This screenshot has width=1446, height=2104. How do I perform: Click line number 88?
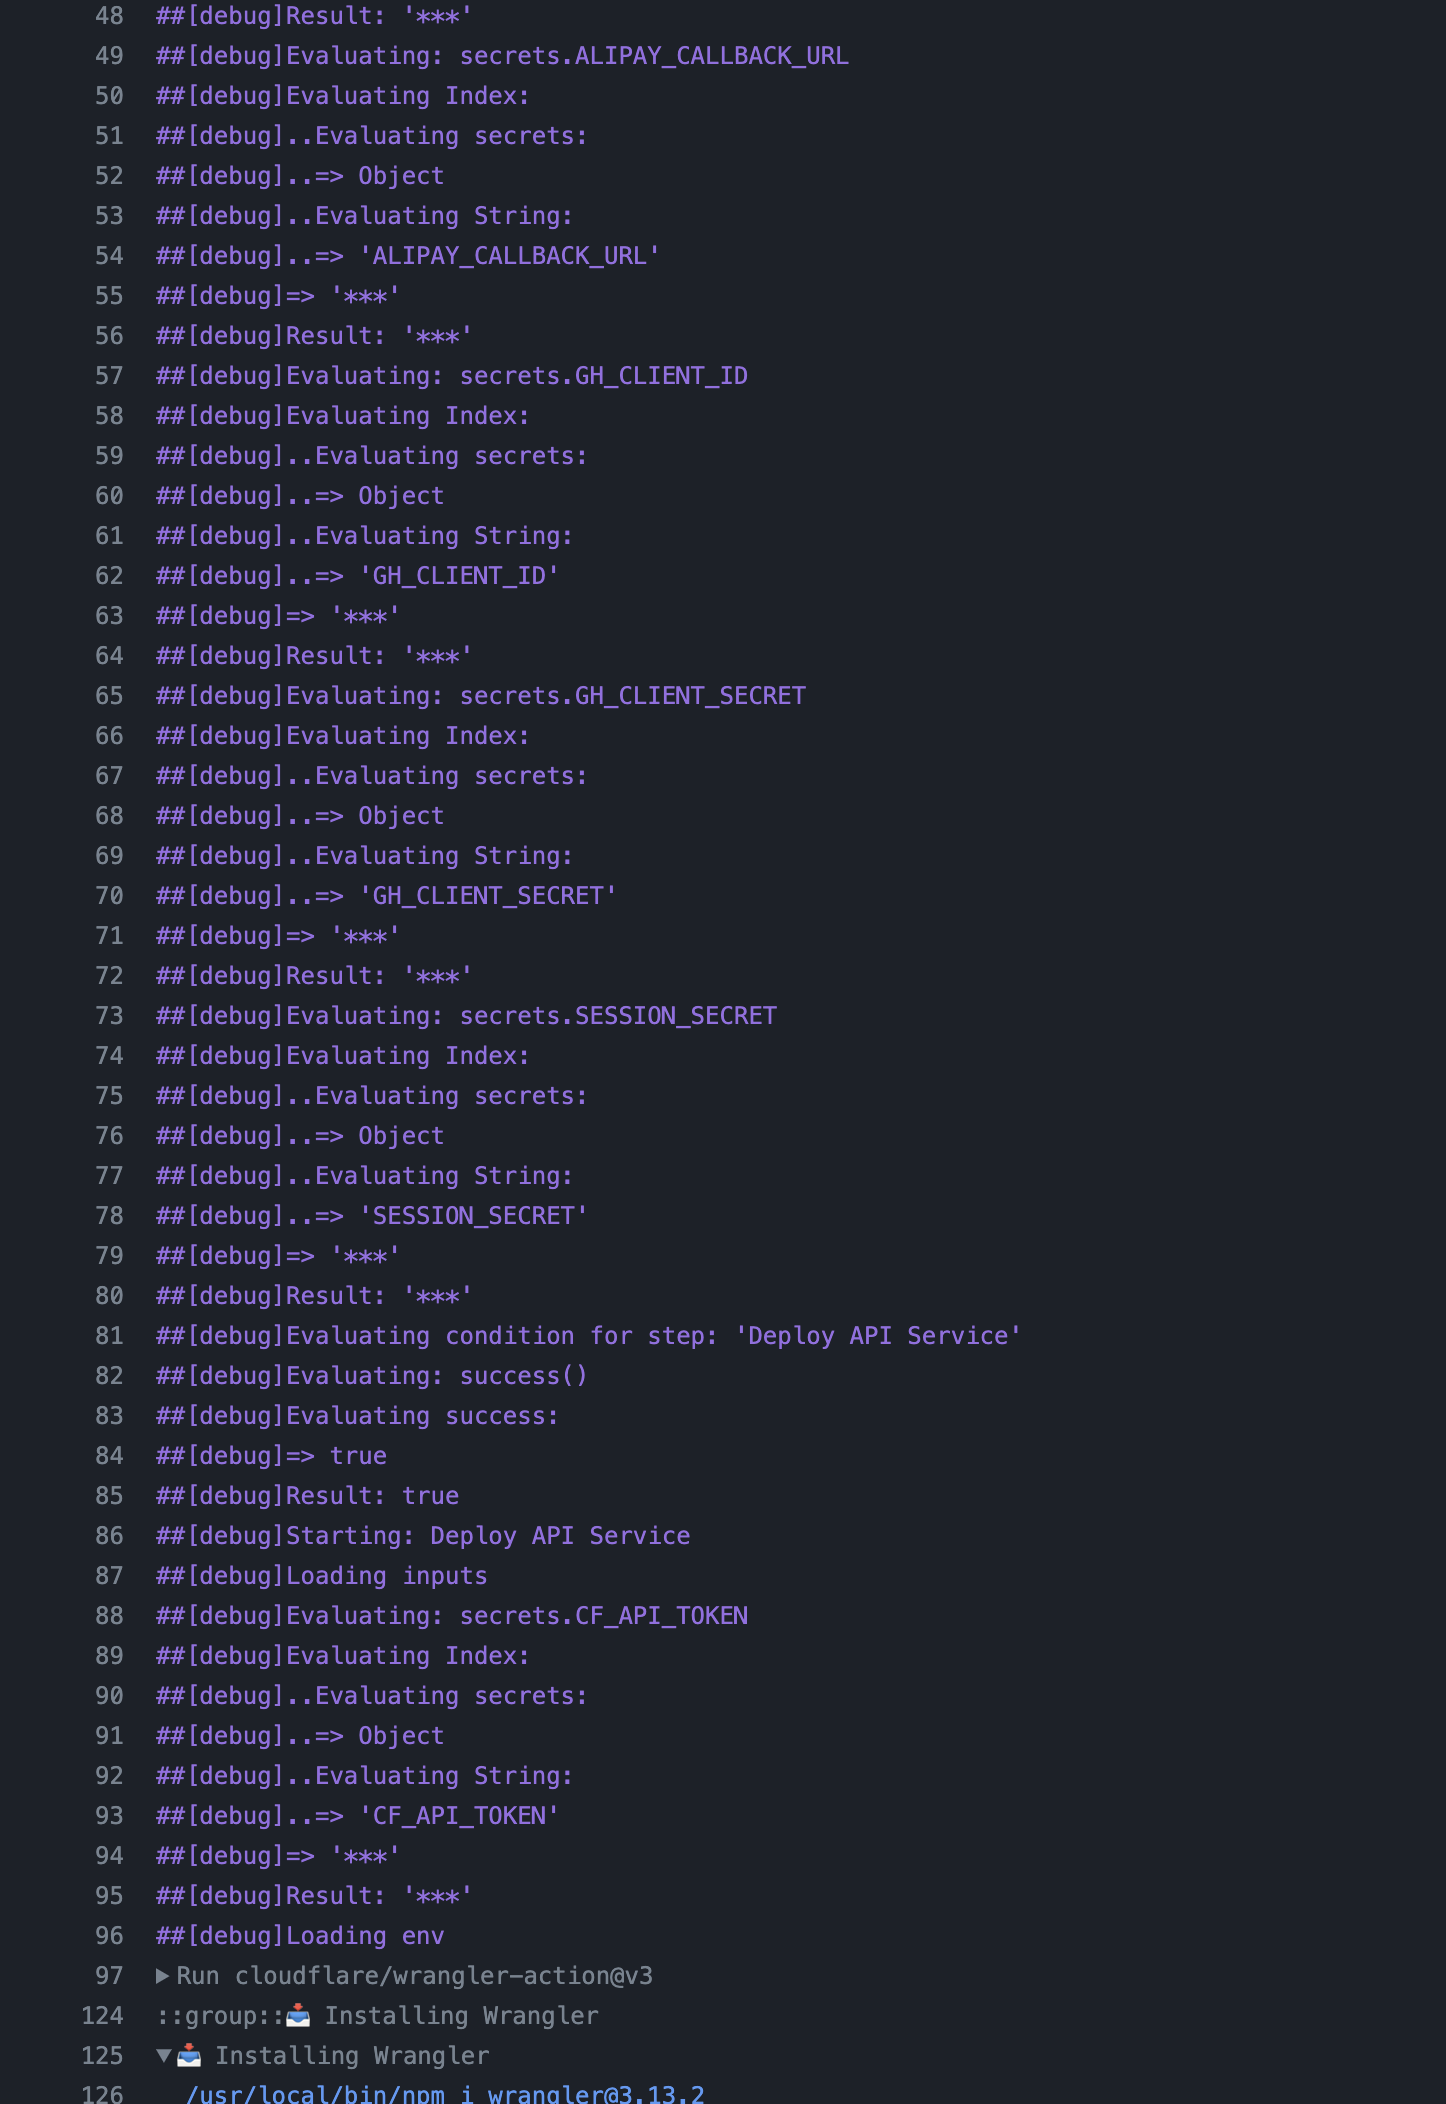(109, 1616)
